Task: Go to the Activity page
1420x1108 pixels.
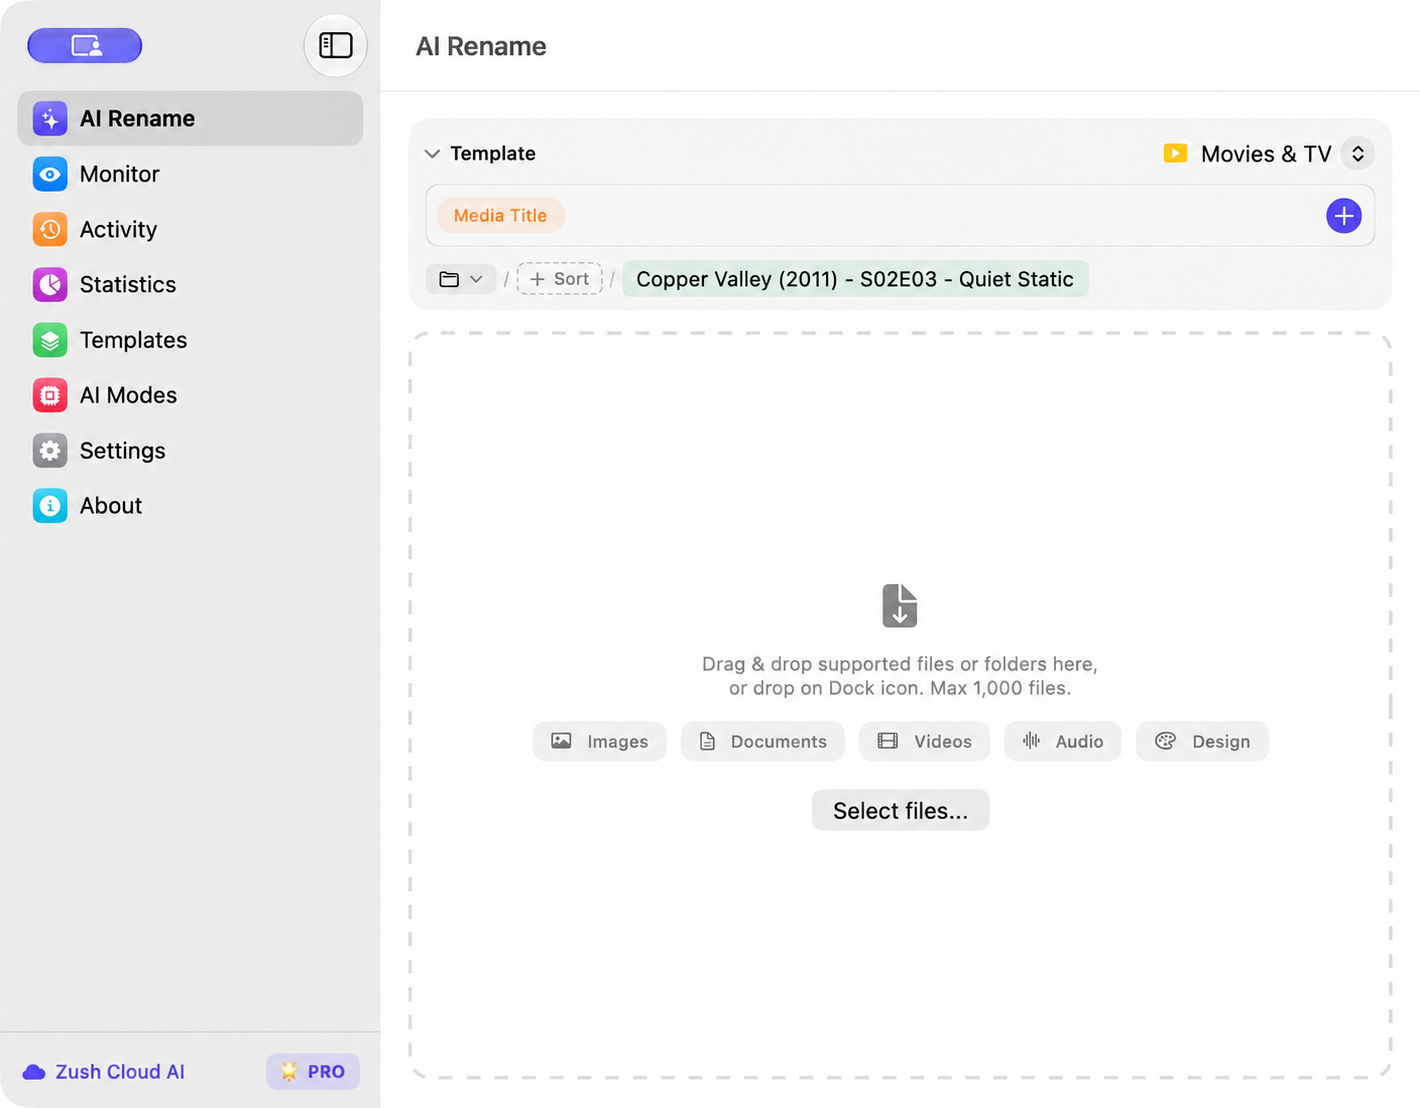Action: 190,229
